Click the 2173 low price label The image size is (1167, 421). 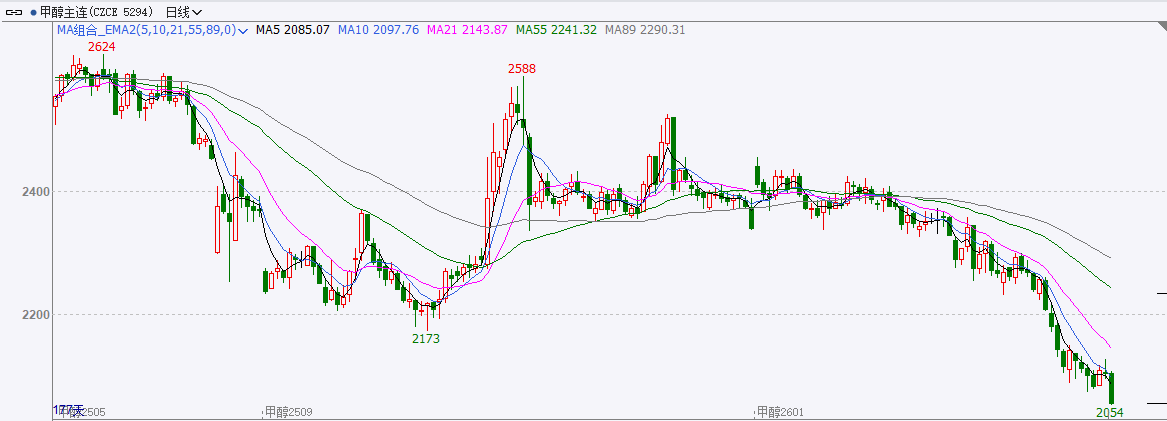point(426,339)
